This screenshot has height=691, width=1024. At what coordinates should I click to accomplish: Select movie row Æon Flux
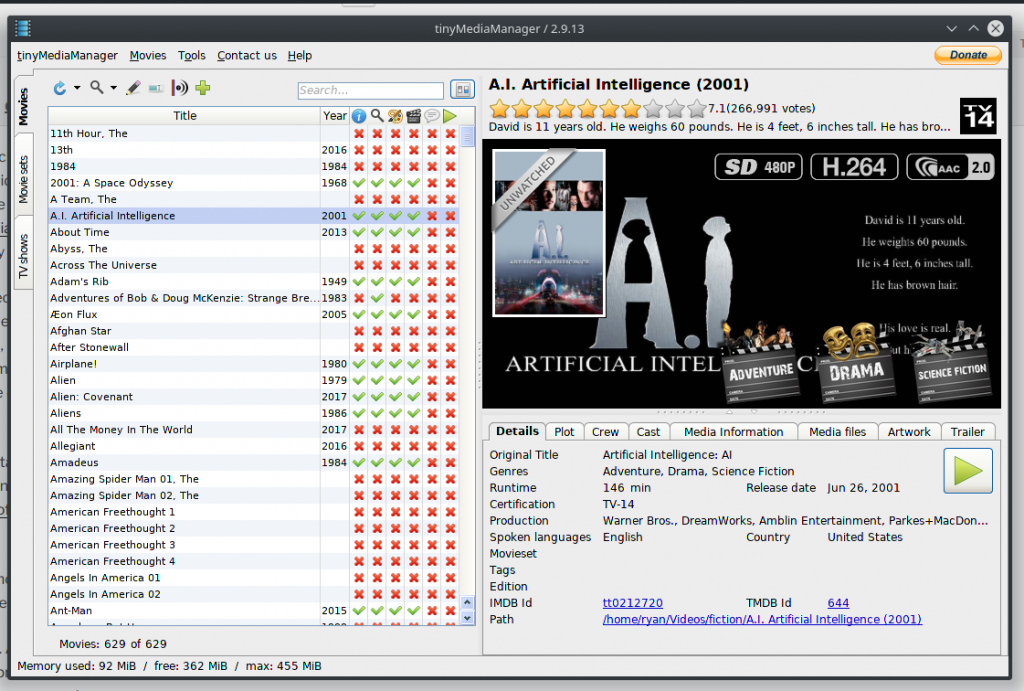click(253, 314)
